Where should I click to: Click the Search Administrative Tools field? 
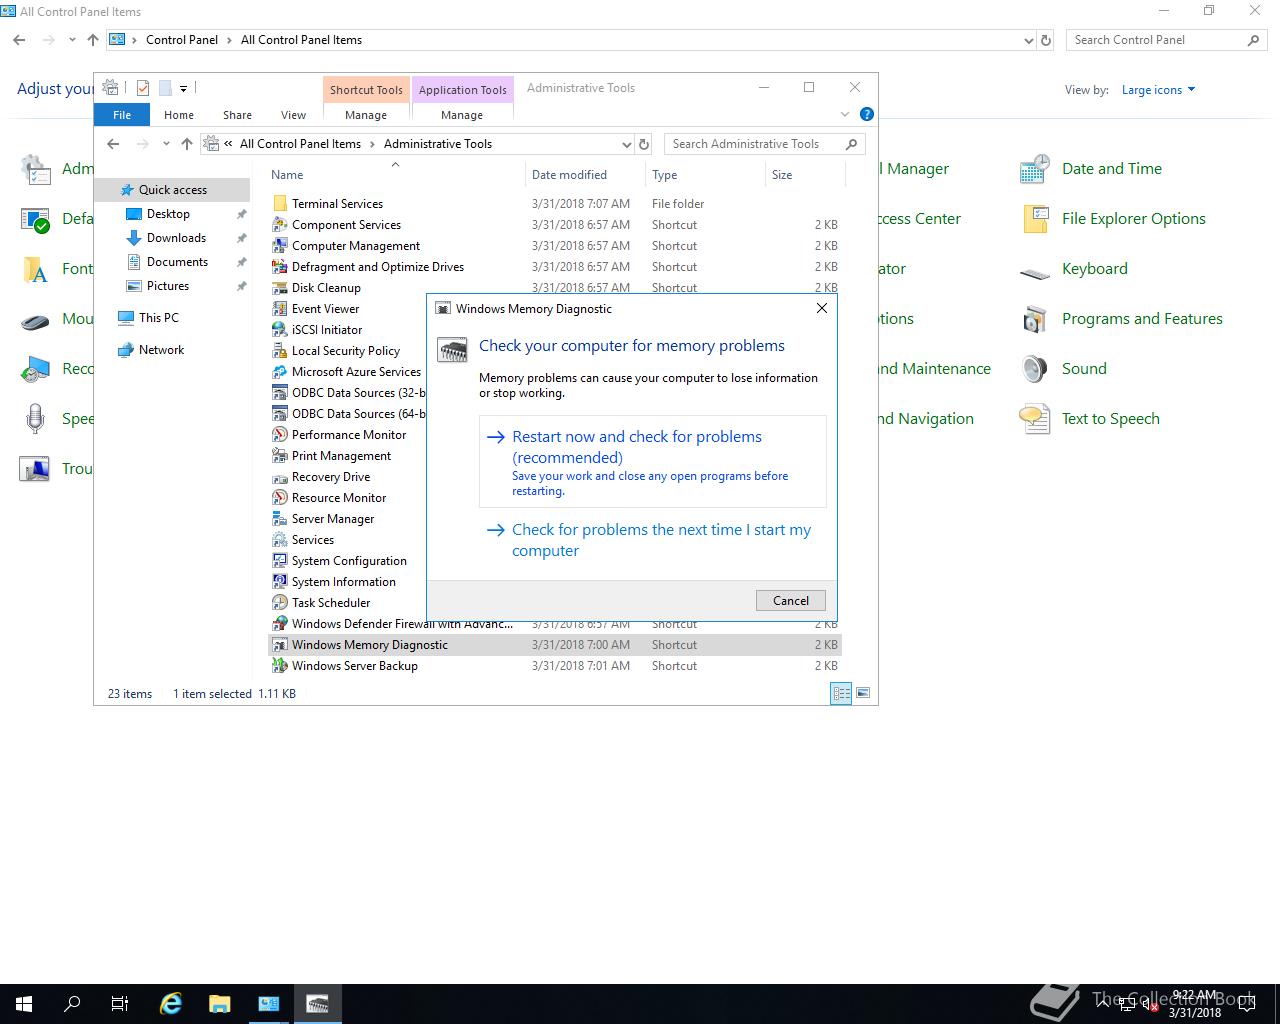pyautogui.click(x=764, y=144)
